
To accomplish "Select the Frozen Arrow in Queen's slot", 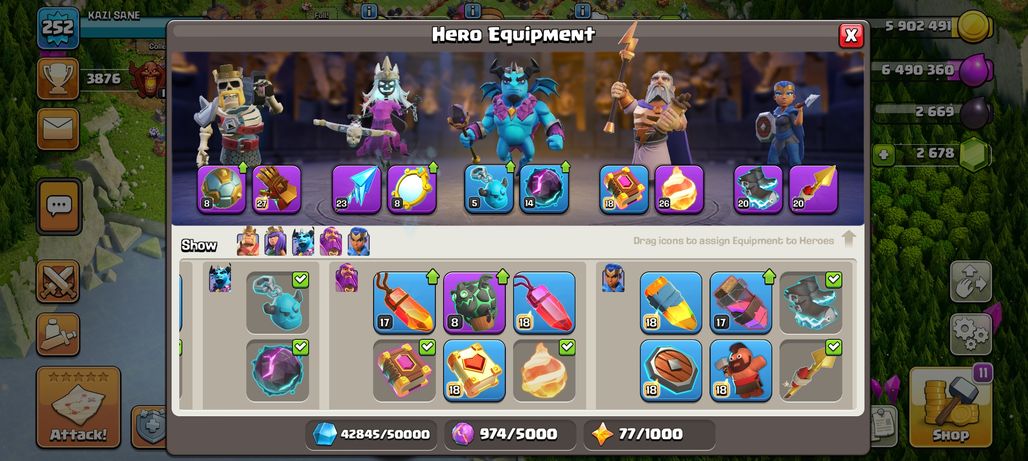I will (x=357, y=189).
